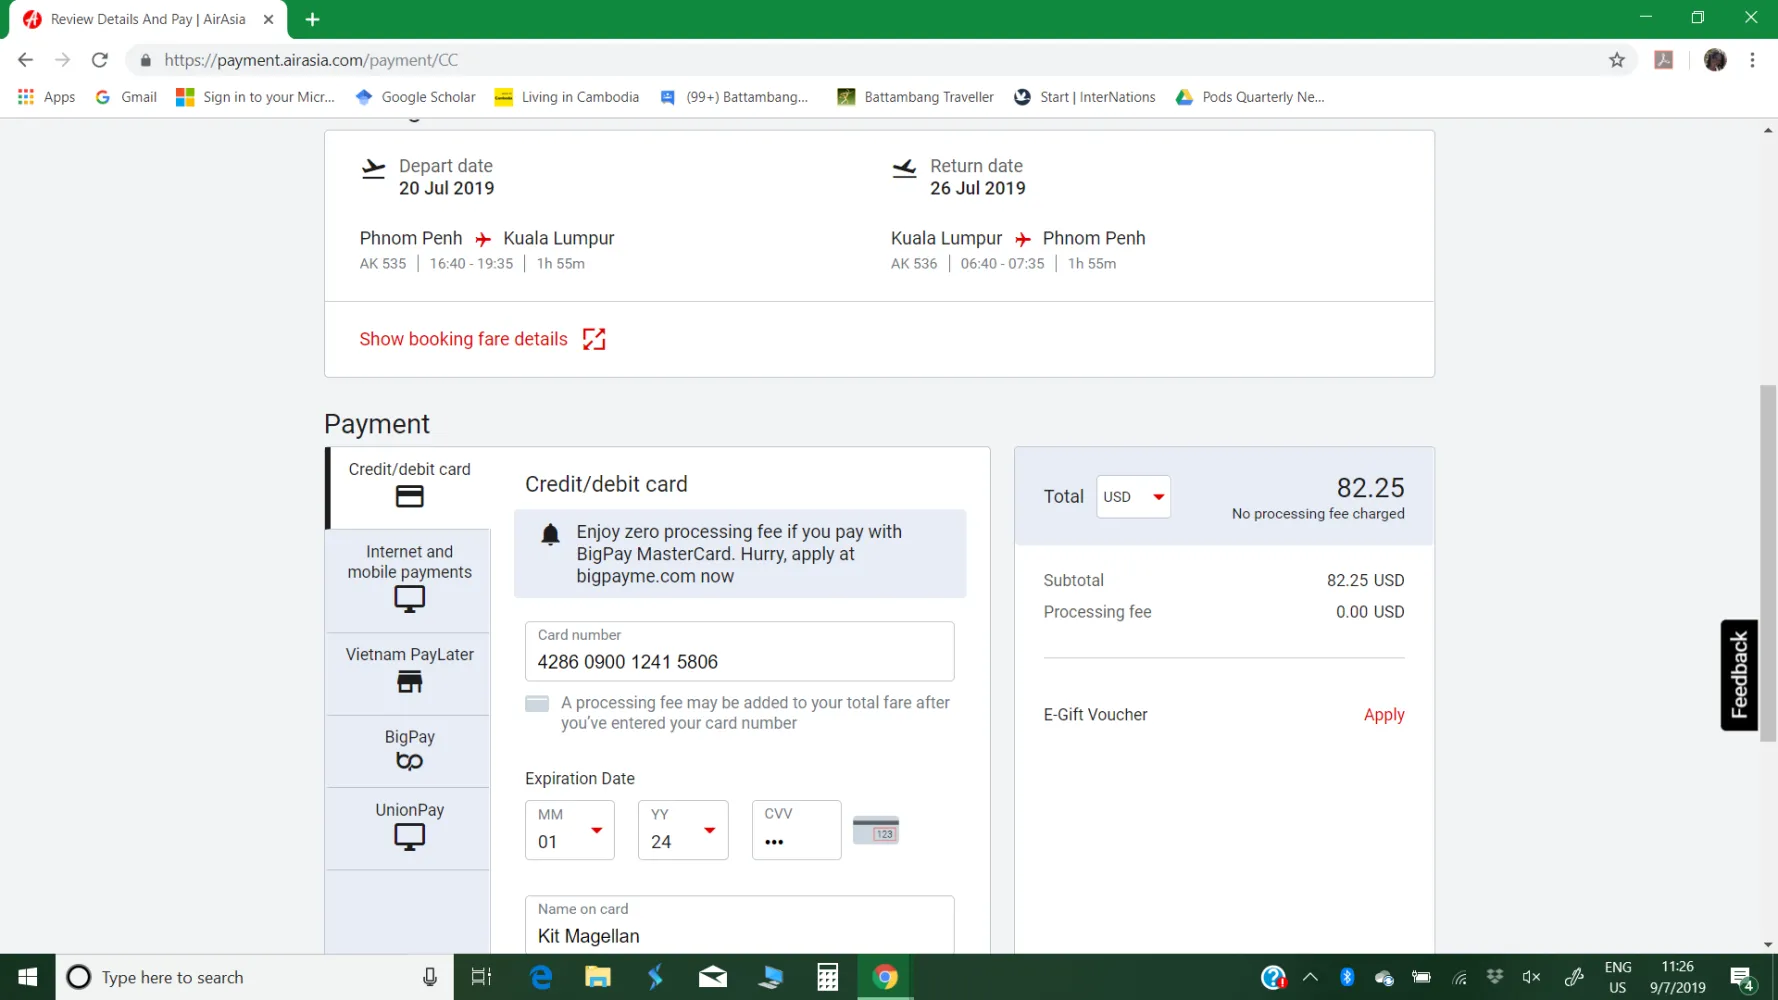This screenshot has width=1778, height=1000.
Task: Open the UnionPay payment option
Action: pos(409,829)
